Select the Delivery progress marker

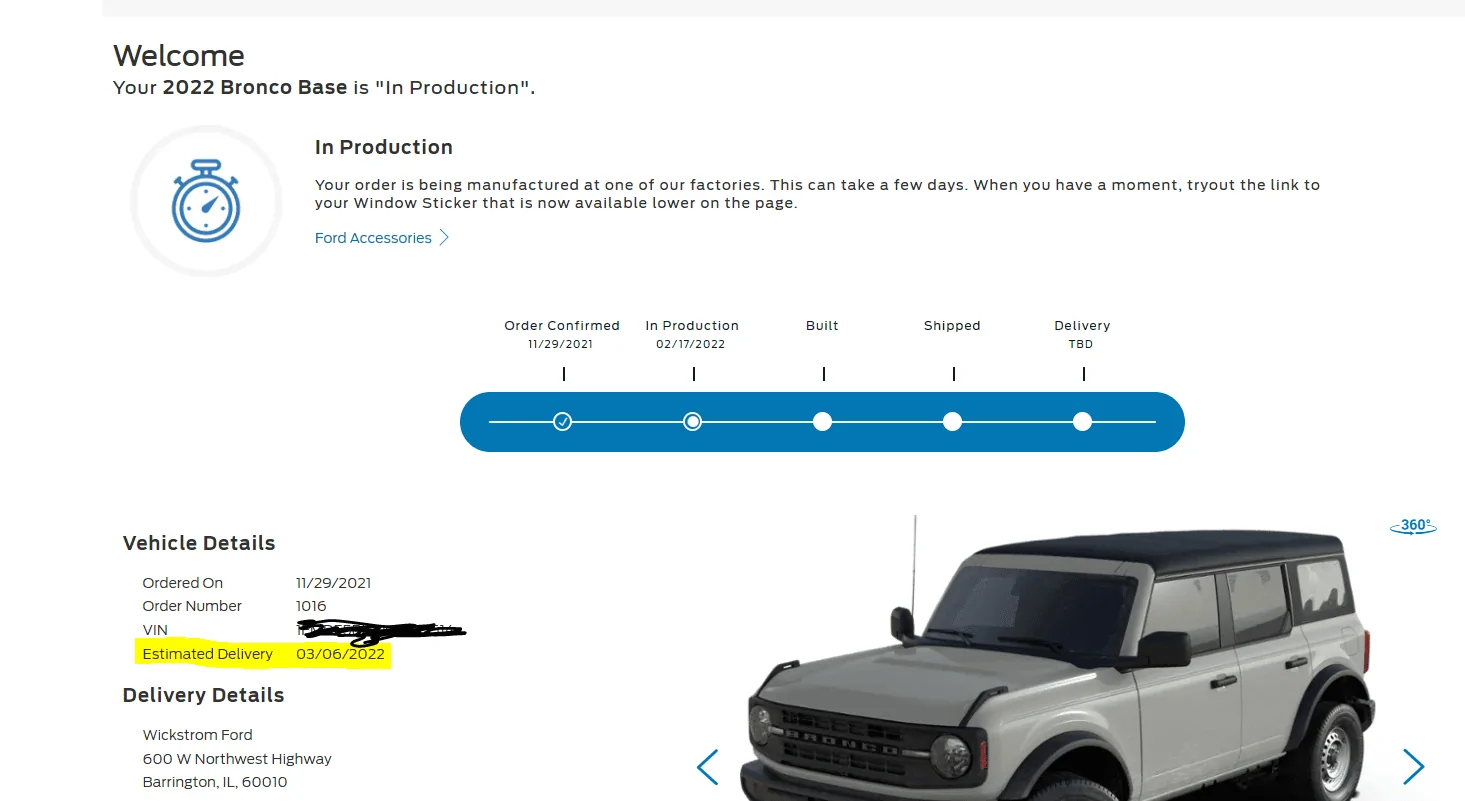click(1082, 422)
